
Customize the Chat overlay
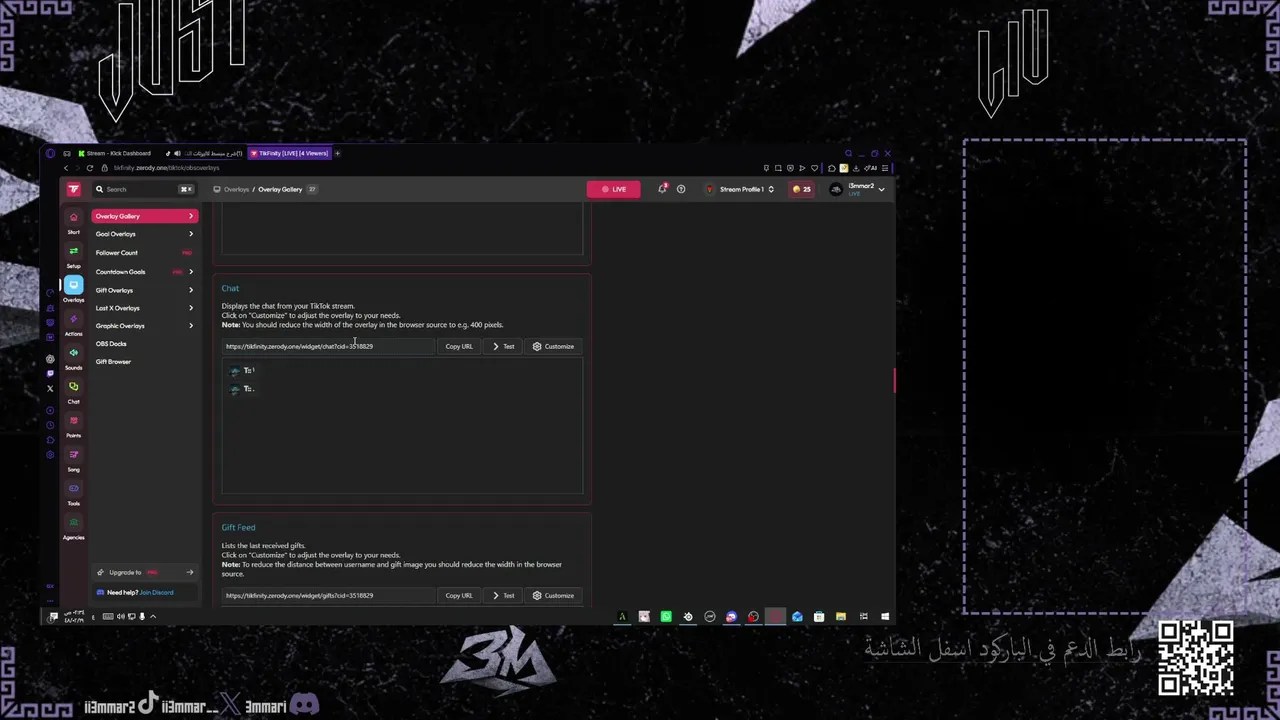click(553, 346)
